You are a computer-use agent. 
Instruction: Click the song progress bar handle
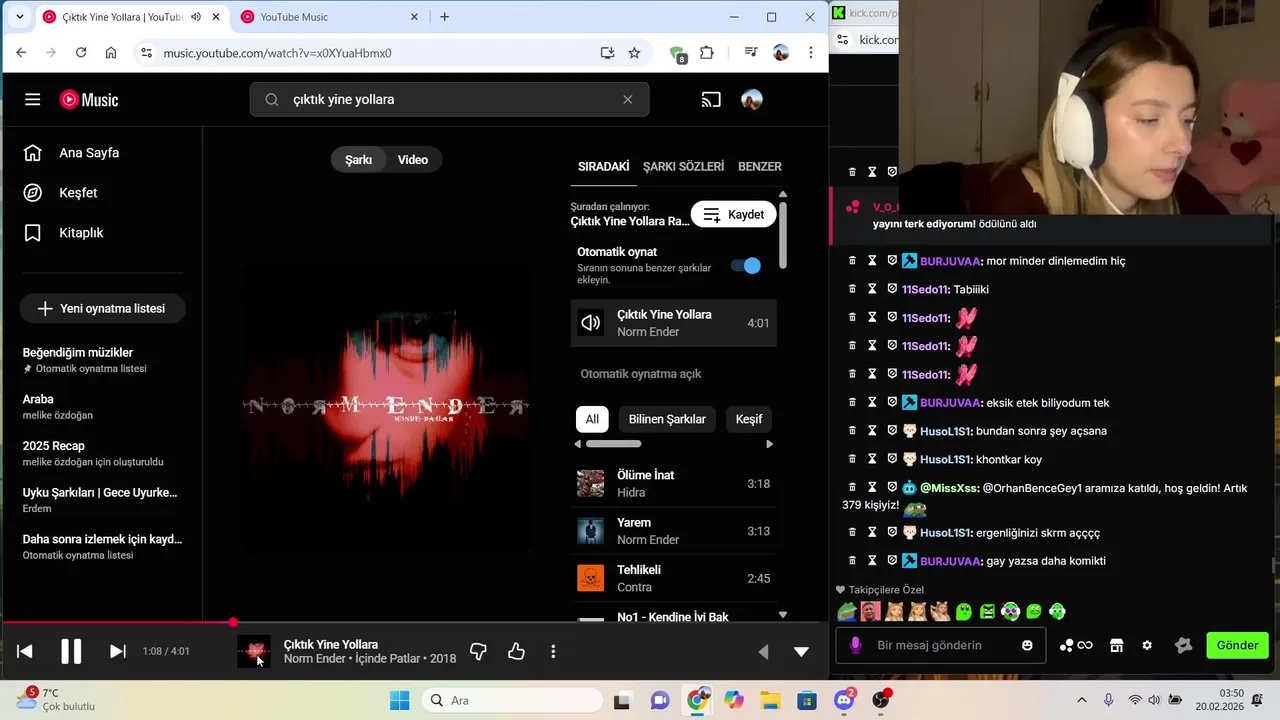click(233, 623)
